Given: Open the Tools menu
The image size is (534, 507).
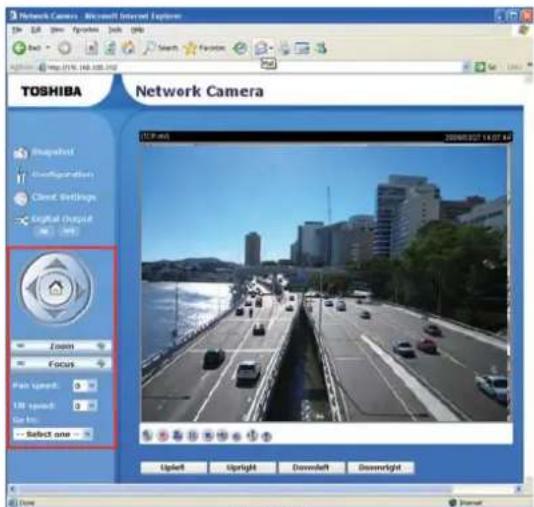Looking at the screenshot, I should click(115, 30).
